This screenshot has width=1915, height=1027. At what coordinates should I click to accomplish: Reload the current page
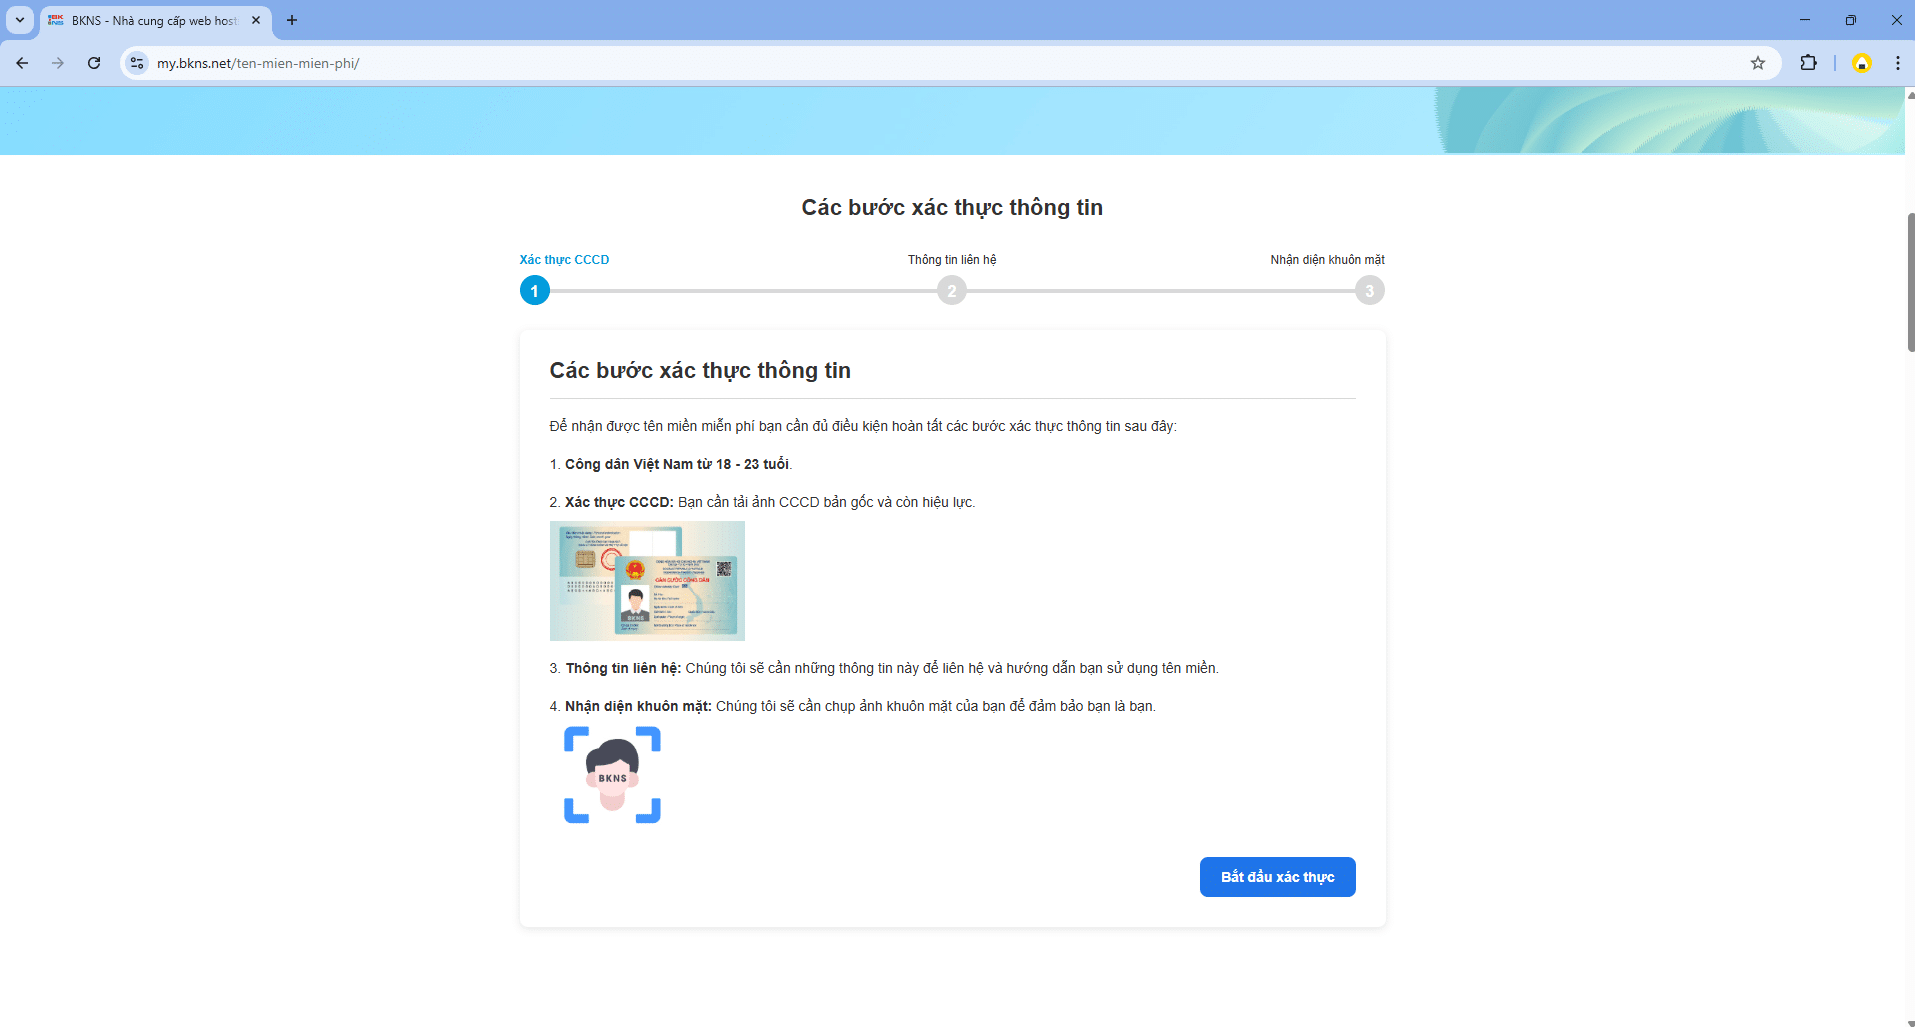(94, 63)
